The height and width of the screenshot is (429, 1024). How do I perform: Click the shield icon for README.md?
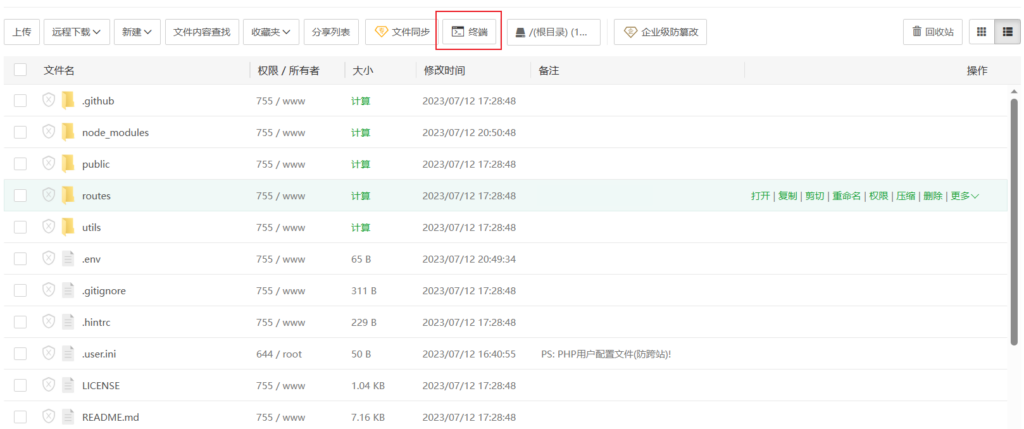(x=48, y=416)
